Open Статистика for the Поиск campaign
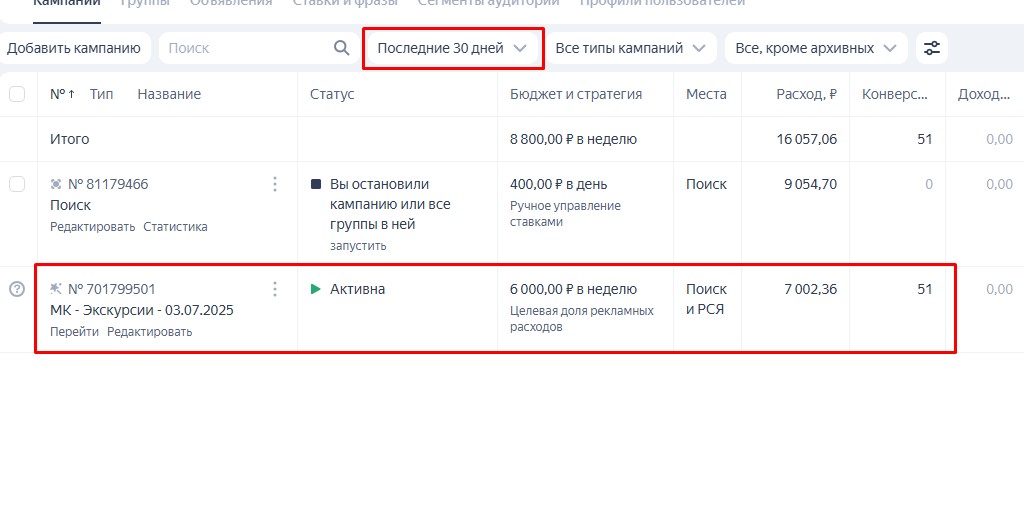 (x=176, y=227)
